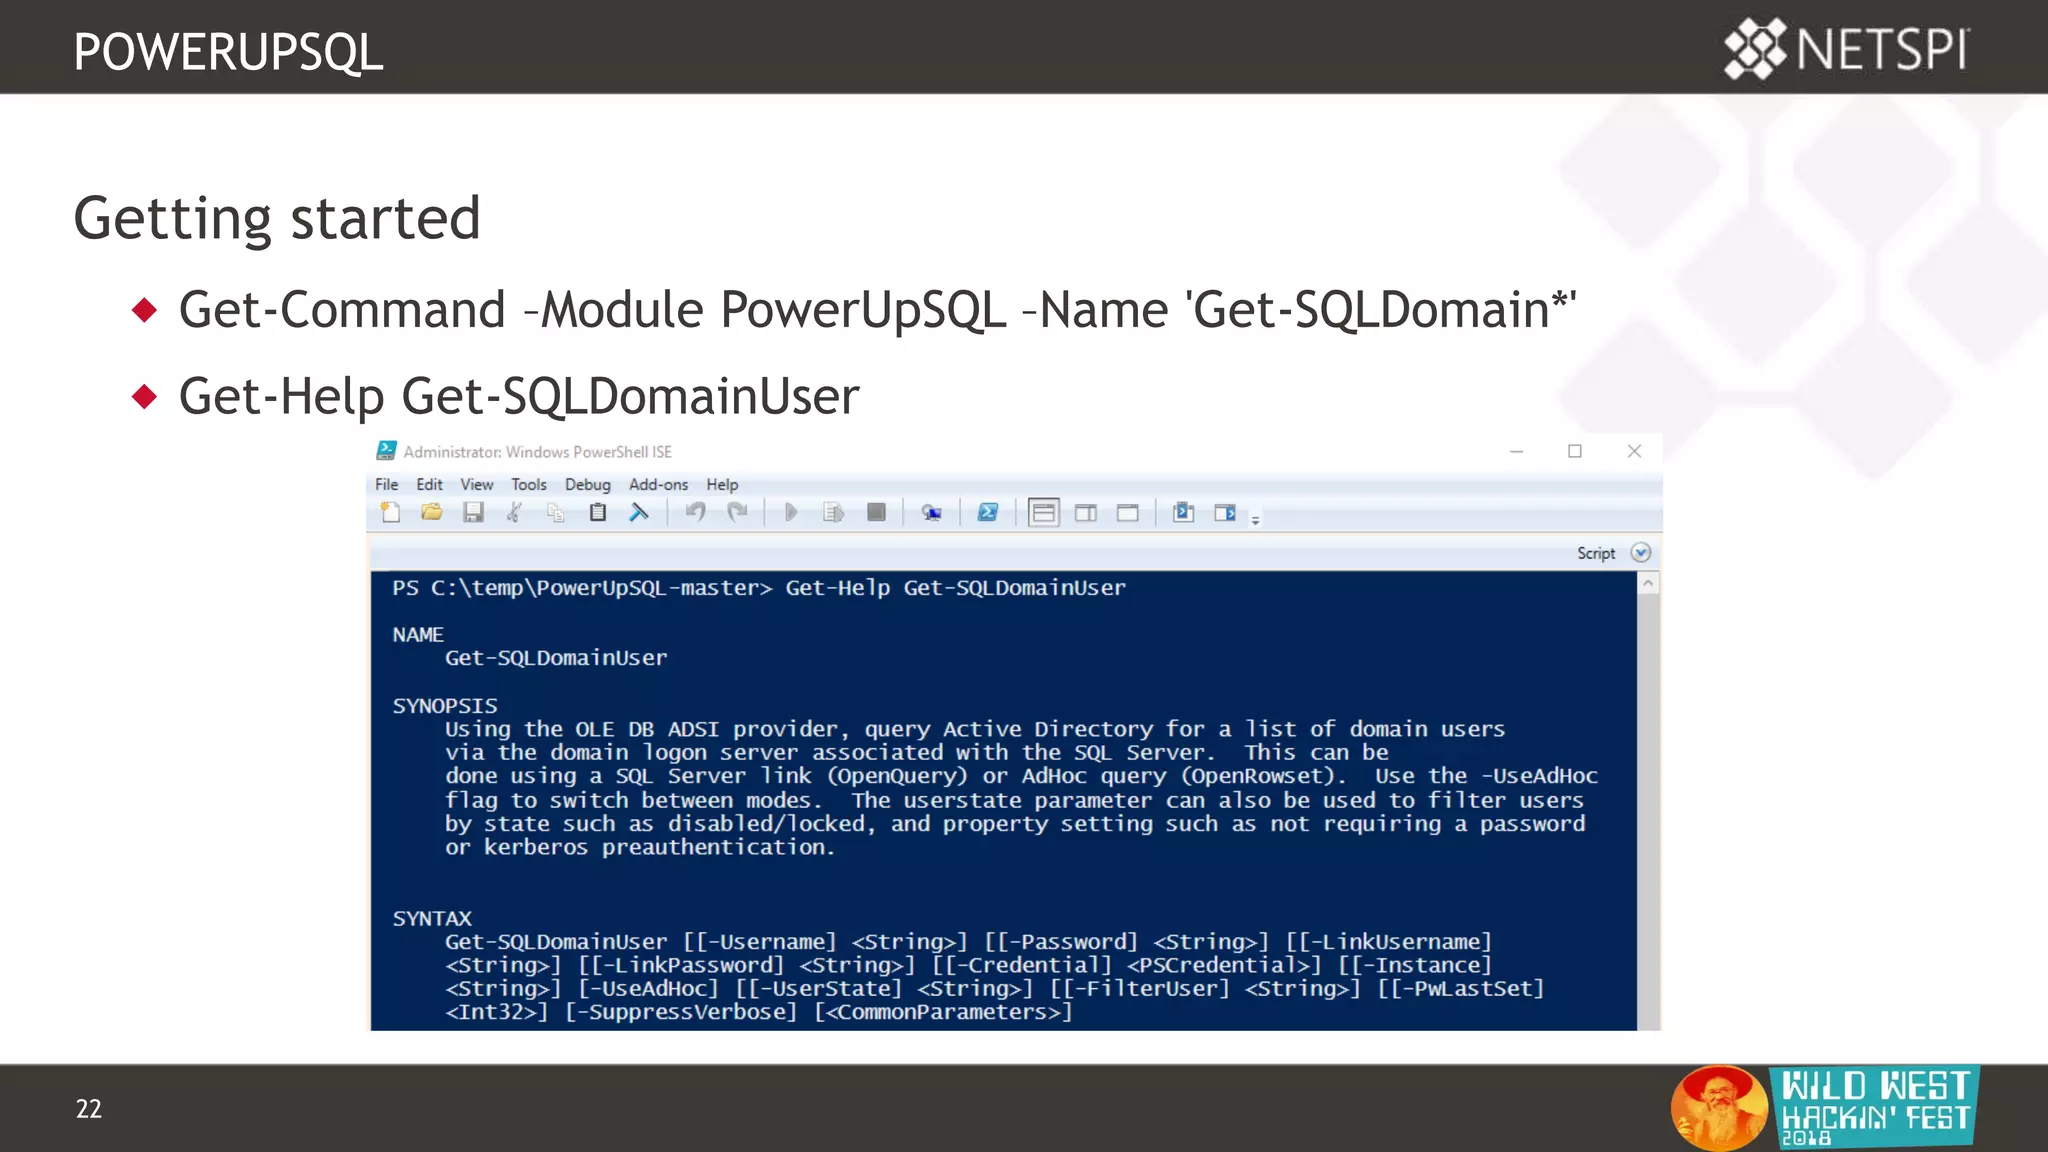Click the PowerShell ISE title bar icon
Viewport: 2048px width, 1152px height.
point(386,451)
